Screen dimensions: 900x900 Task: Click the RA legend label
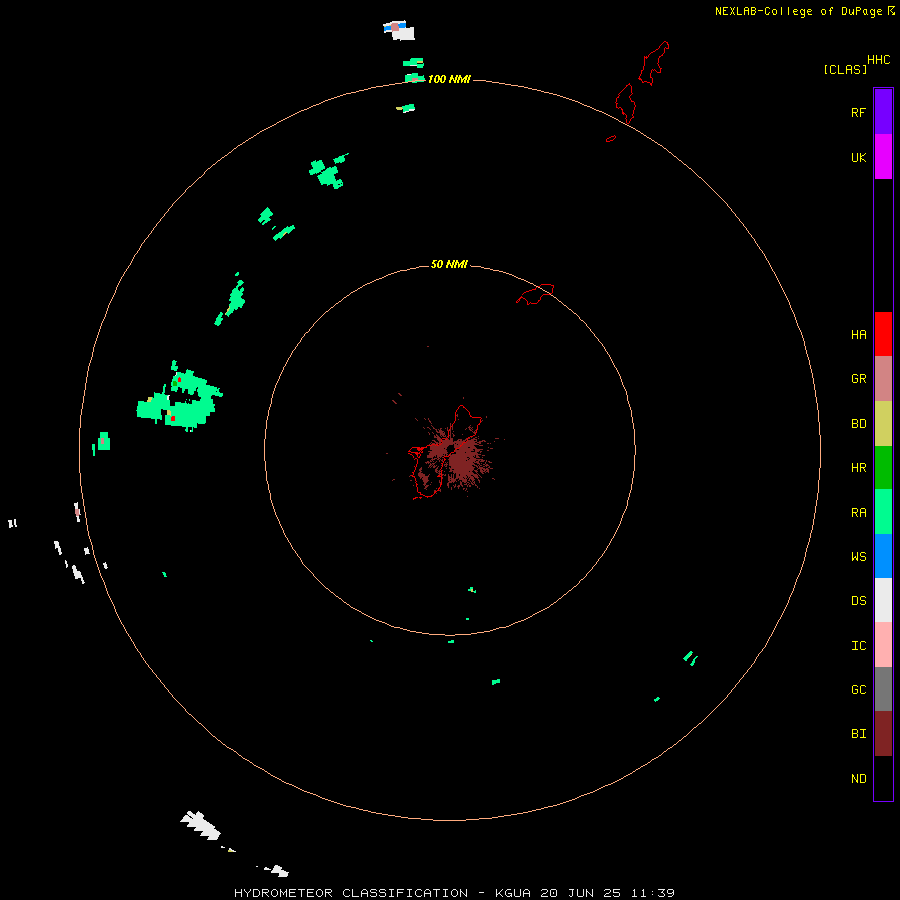(858, 513)
